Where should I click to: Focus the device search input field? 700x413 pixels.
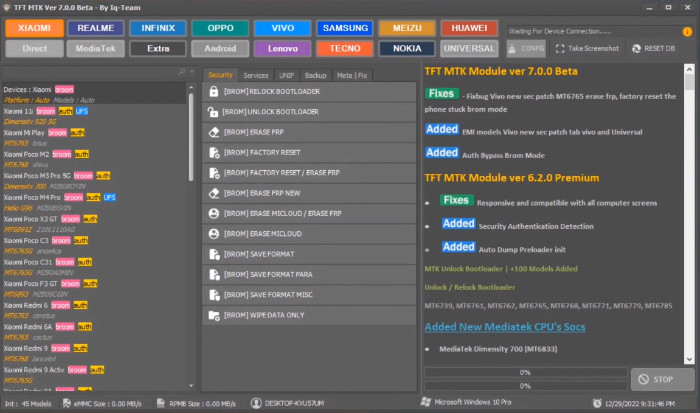click(x=90, y=73)
